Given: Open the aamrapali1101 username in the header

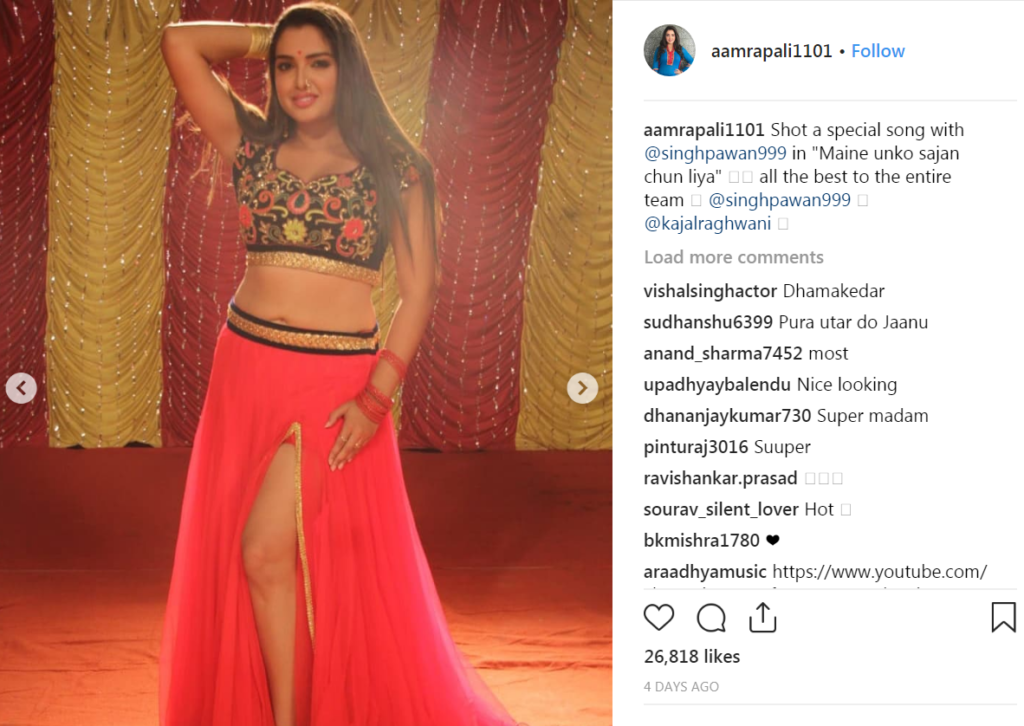Looking at the screenshot, I should (771, 51).
